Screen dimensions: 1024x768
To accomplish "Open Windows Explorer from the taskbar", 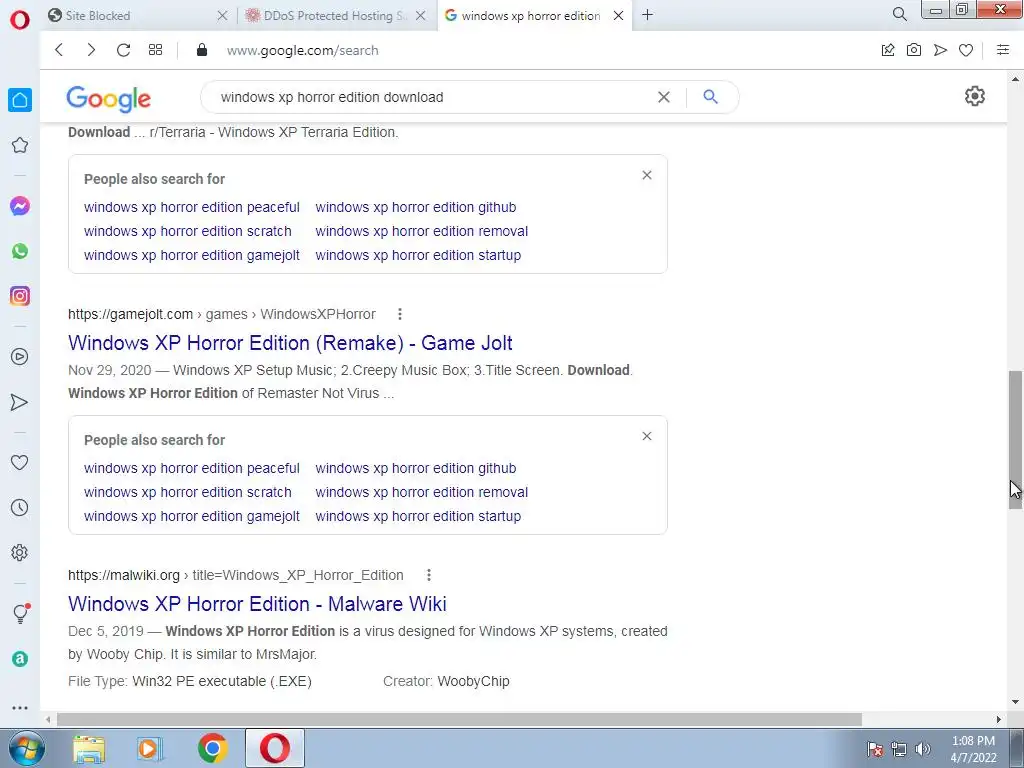I will point(89,748).
